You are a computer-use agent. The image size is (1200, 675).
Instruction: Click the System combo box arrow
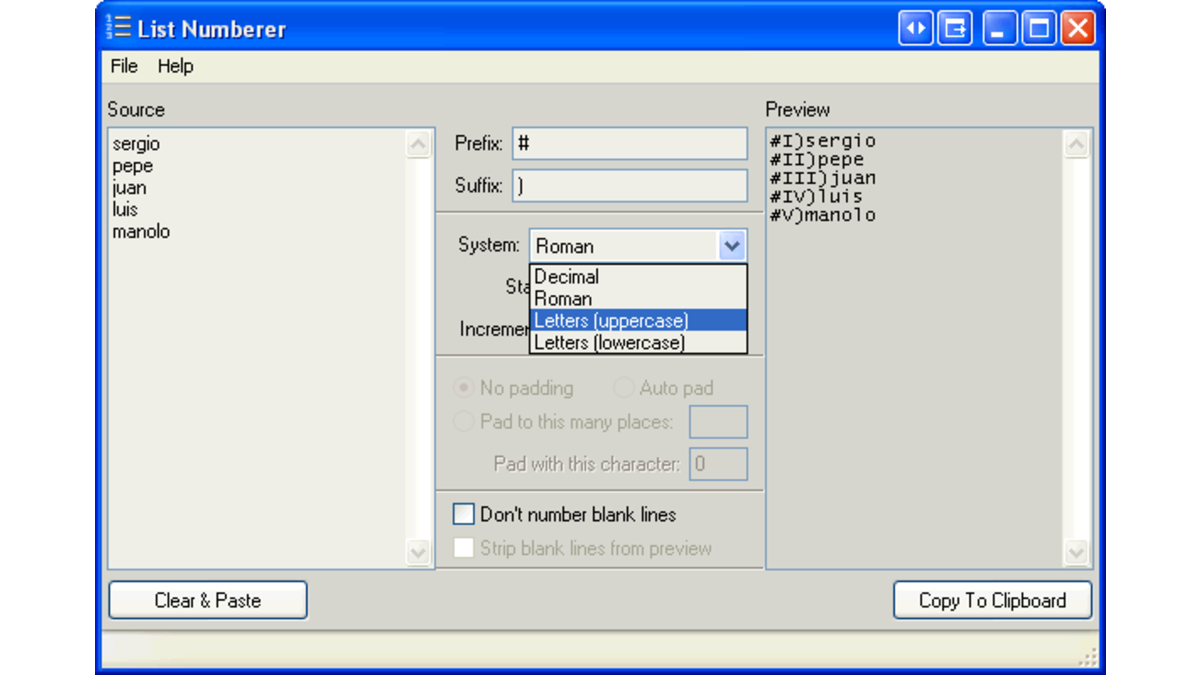(x=732, y=246)
